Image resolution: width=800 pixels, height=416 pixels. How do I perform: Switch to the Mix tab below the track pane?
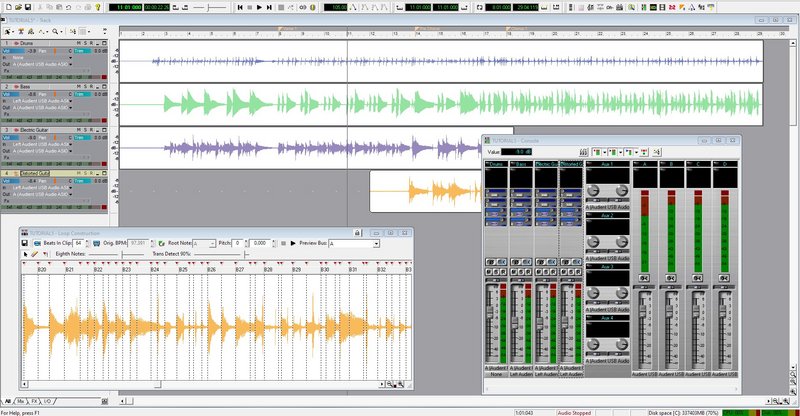tap(21, 402)
